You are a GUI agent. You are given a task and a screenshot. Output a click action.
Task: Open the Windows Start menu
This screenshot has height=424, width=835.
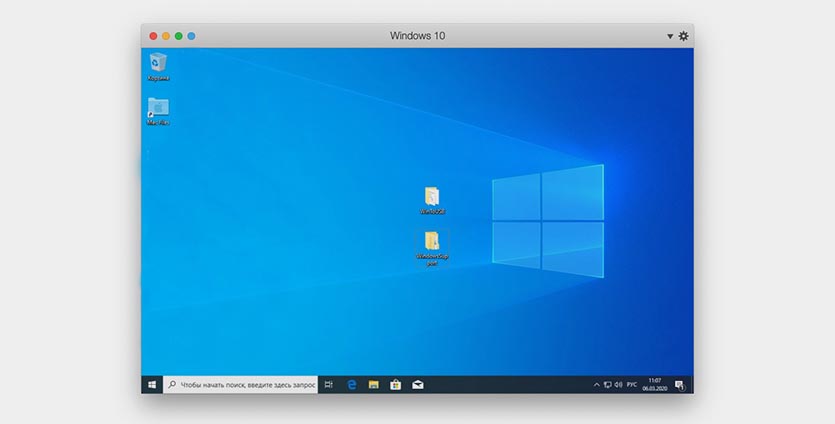pyautogui.click(x=152, y=385)
